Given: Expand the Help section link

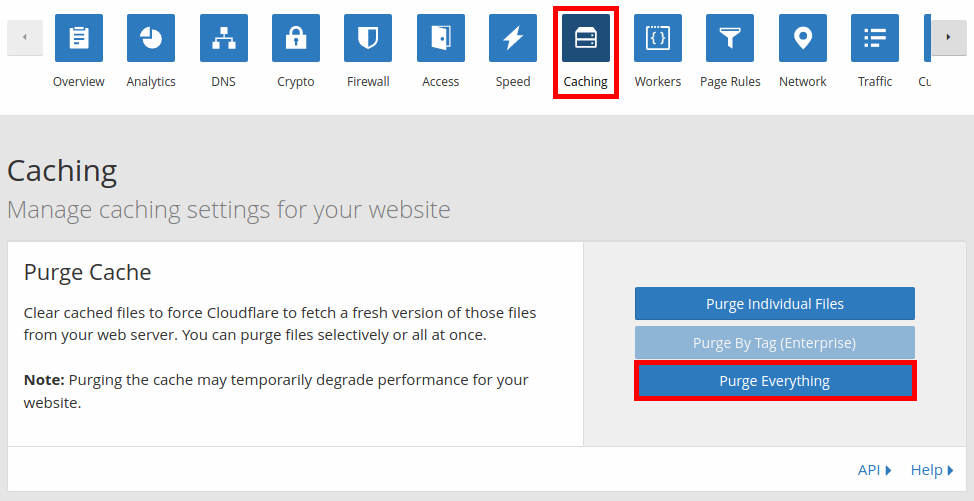Looking at the screenshot, I should click(x=932, y=470).
